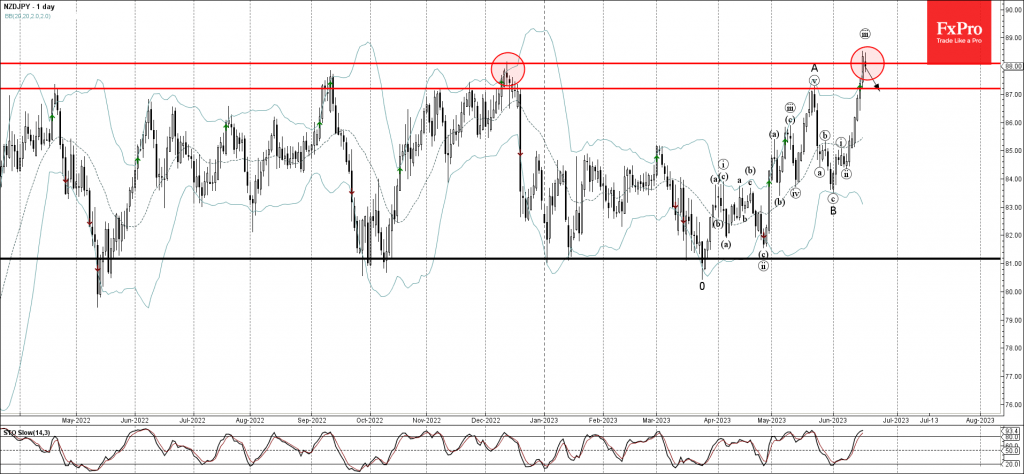1024x474 pixels.
Task: Click the red circle at the June 2023 peak
Action: click(867, 63)
